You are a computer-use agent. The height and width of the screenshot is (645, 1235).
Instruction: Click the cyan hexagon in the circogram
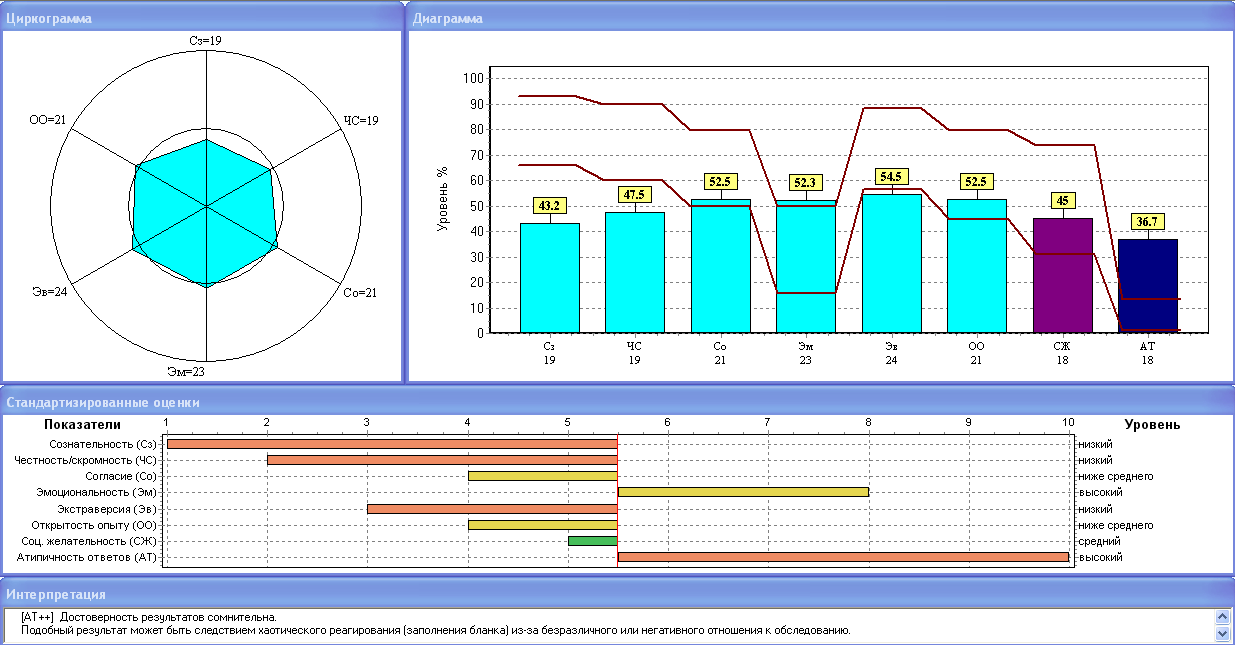(x=205, y=214)
